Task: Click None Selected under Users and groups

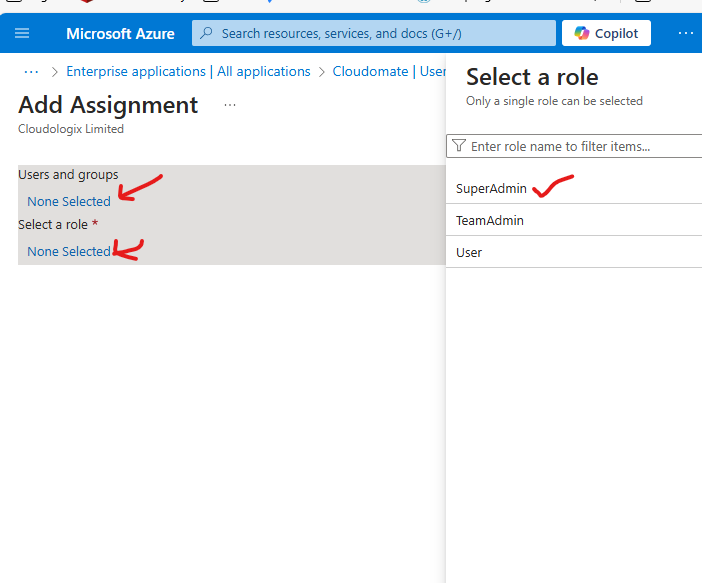Action: click(x=69, y=201)
